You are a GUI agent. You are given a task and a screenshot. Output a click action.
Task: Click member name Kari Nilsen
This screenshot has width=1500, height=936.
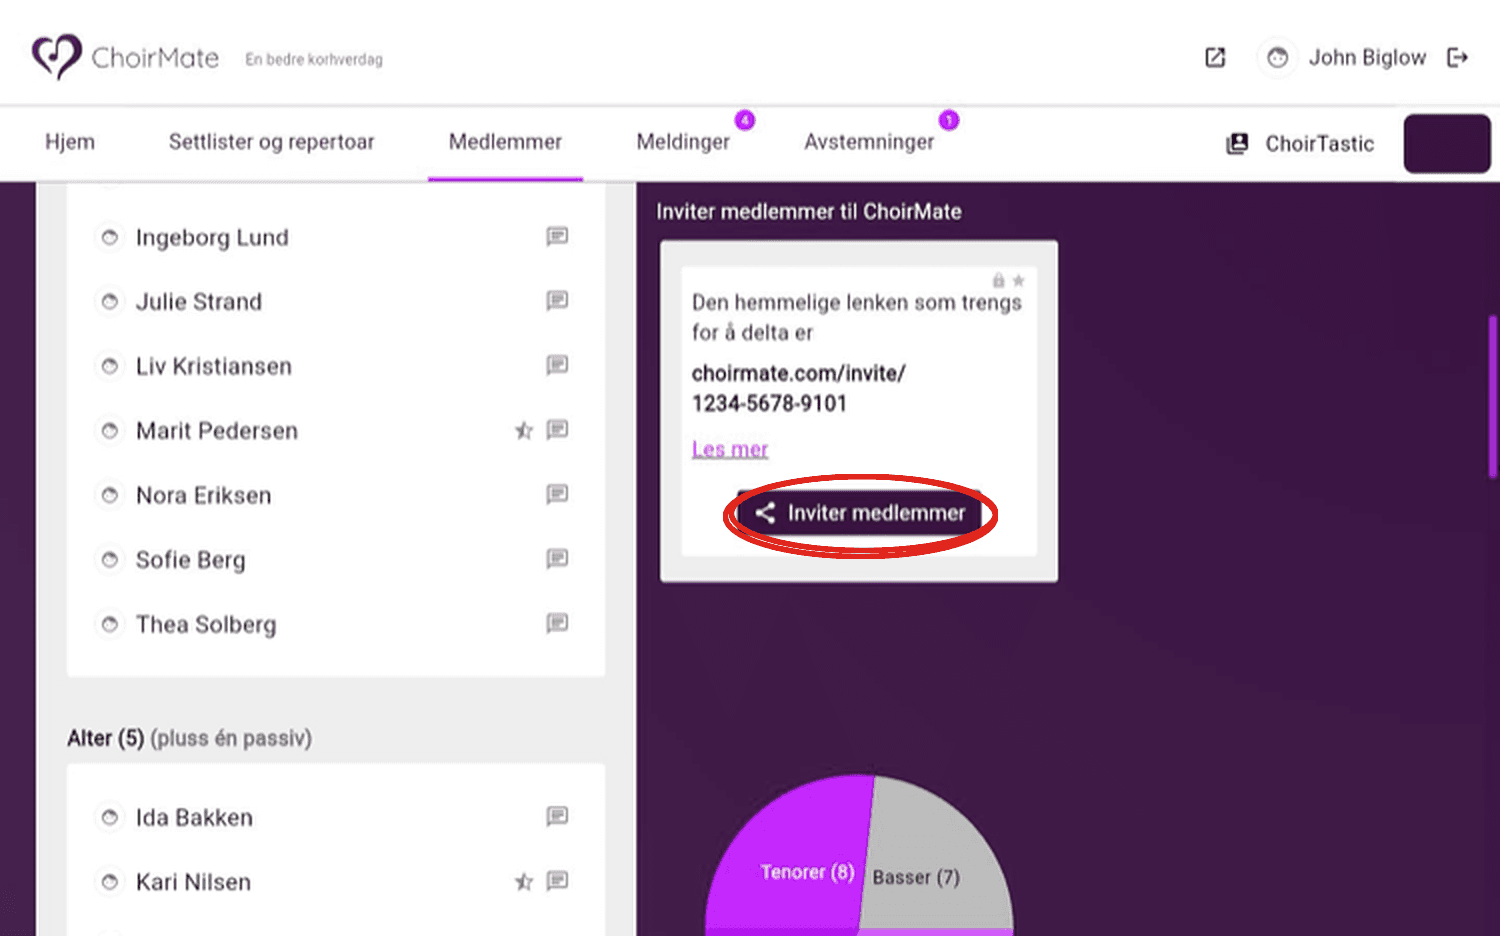[193, 882]
